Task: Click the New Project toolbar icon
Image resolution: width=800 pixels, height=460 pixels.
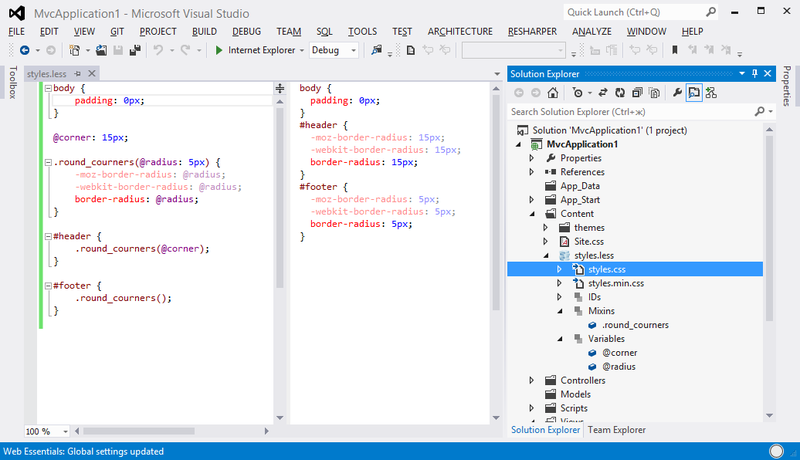Action: point(74,50)
